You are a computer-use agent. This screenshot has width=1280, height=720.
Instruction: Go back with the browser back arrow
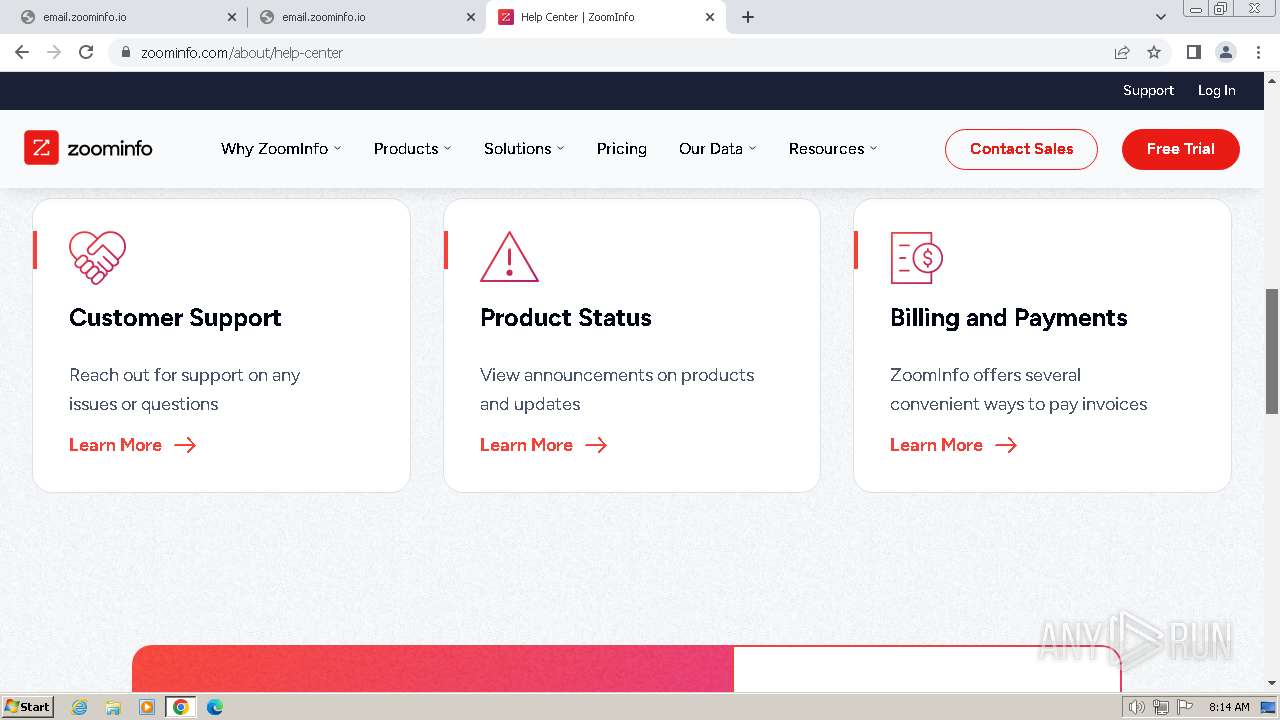22,52
